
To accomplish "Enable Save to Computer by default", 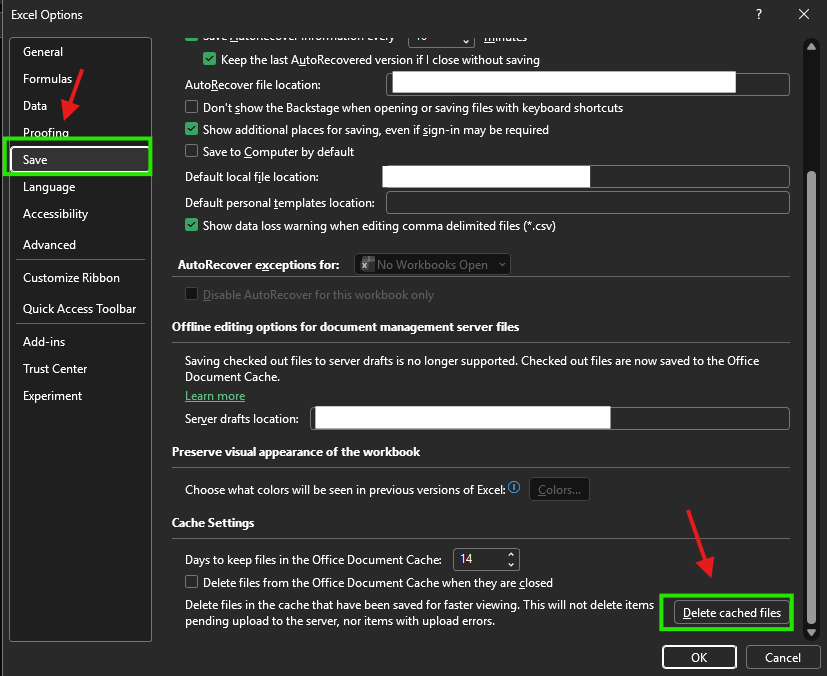I will [x=191, y=151].
